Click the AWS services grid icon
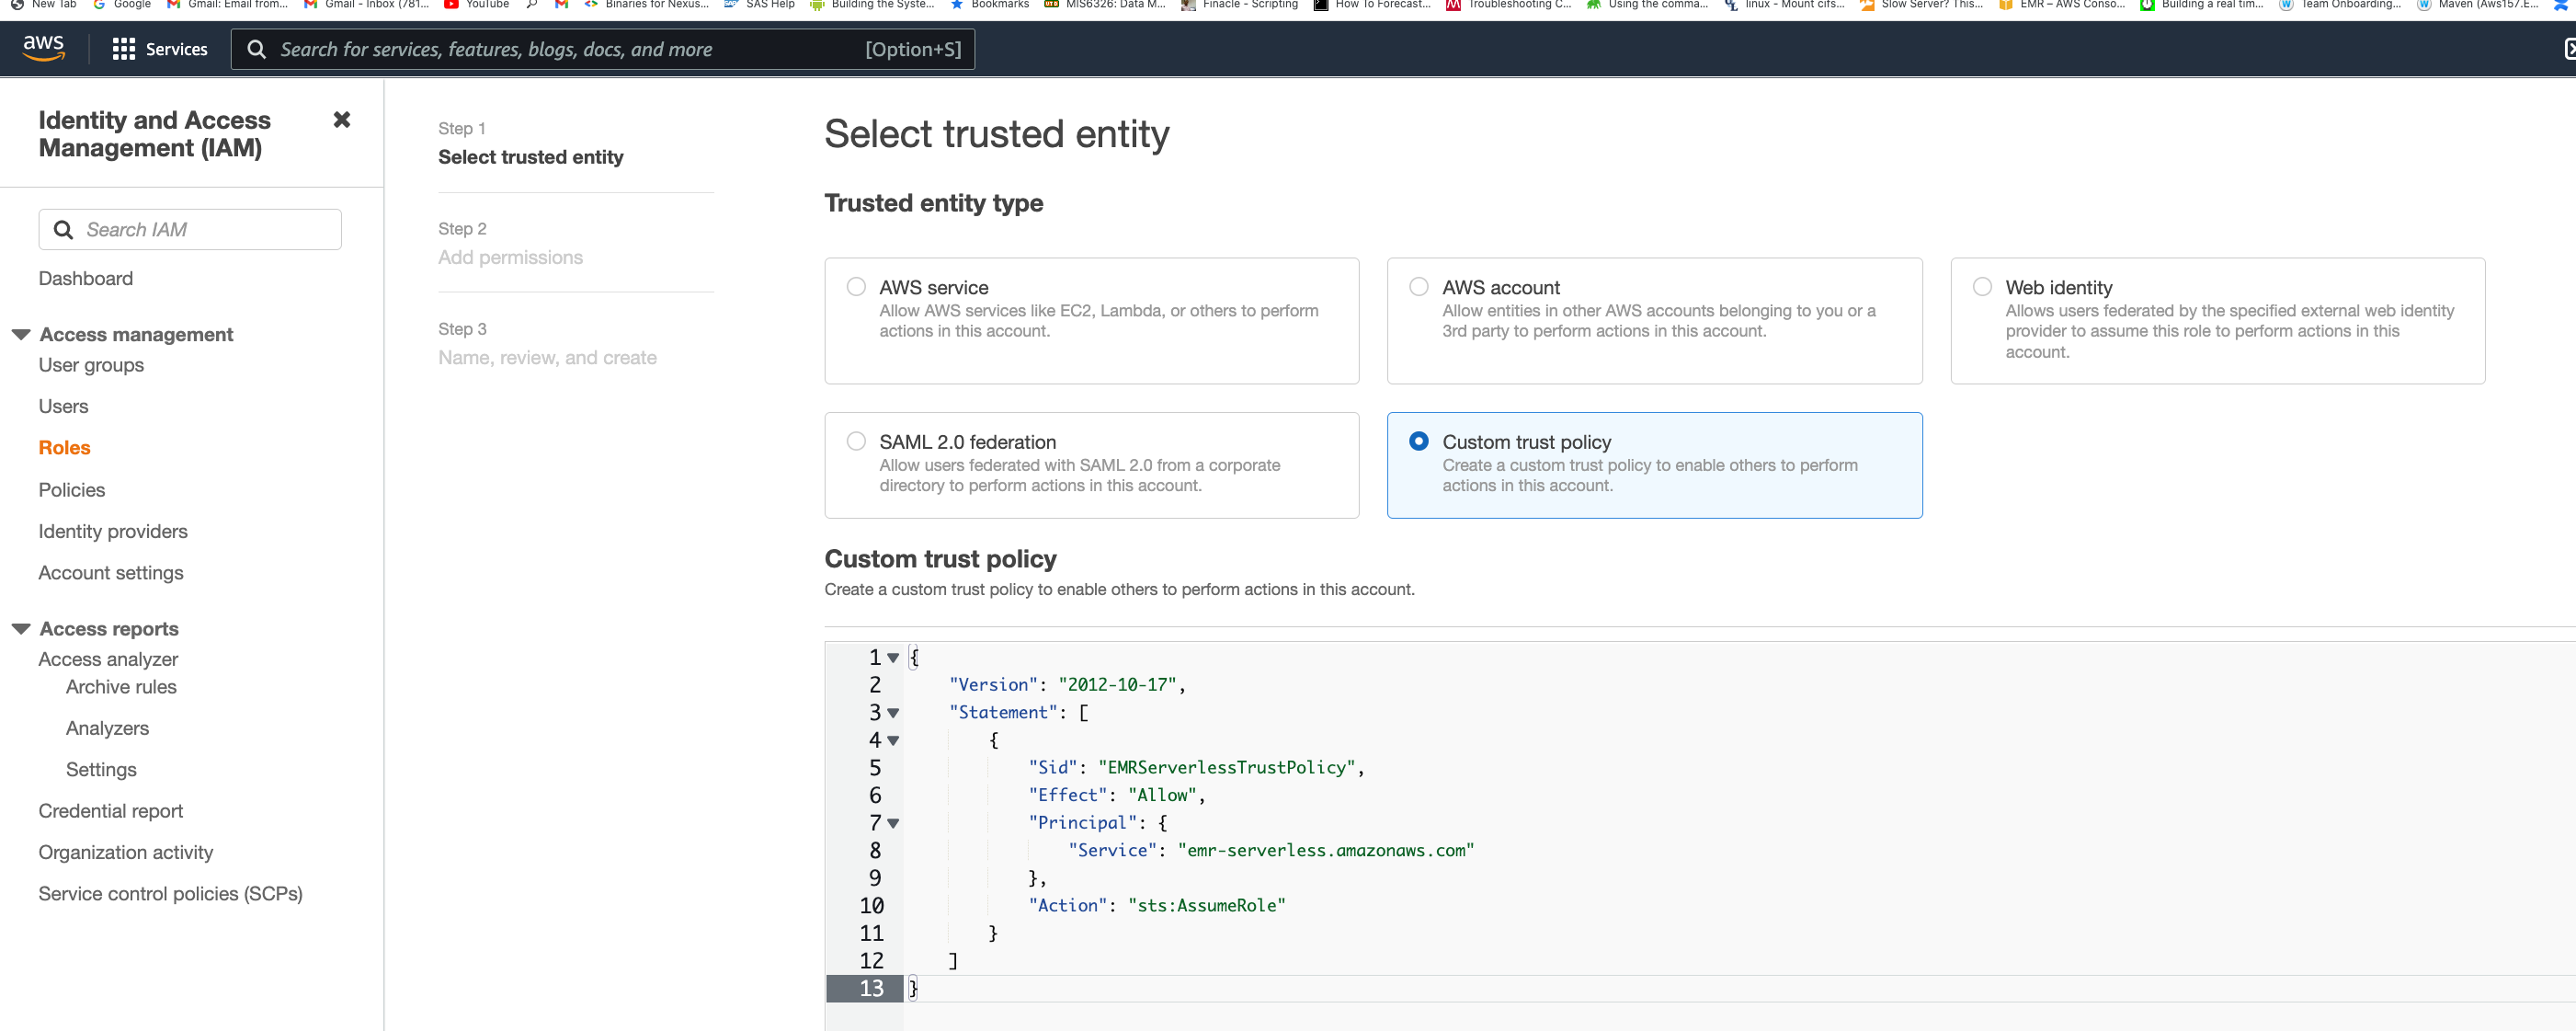The width and height of the screenshot is (2576, 1031). coord(123,48)
